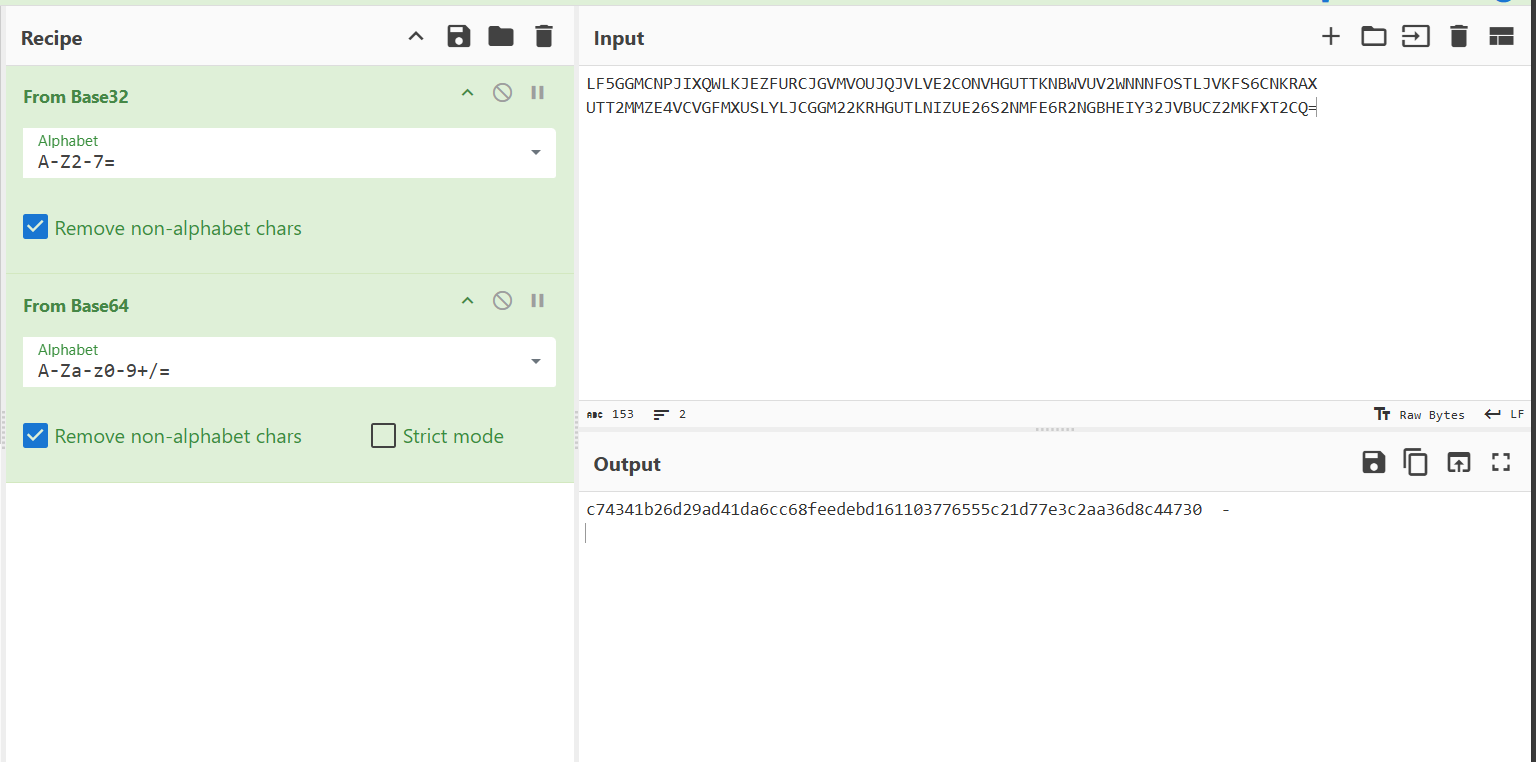The width and height of the screenshot is (1536, 762).
Task: Change the Raw Bytes input encoding
Action: (x=1420, y=414)
